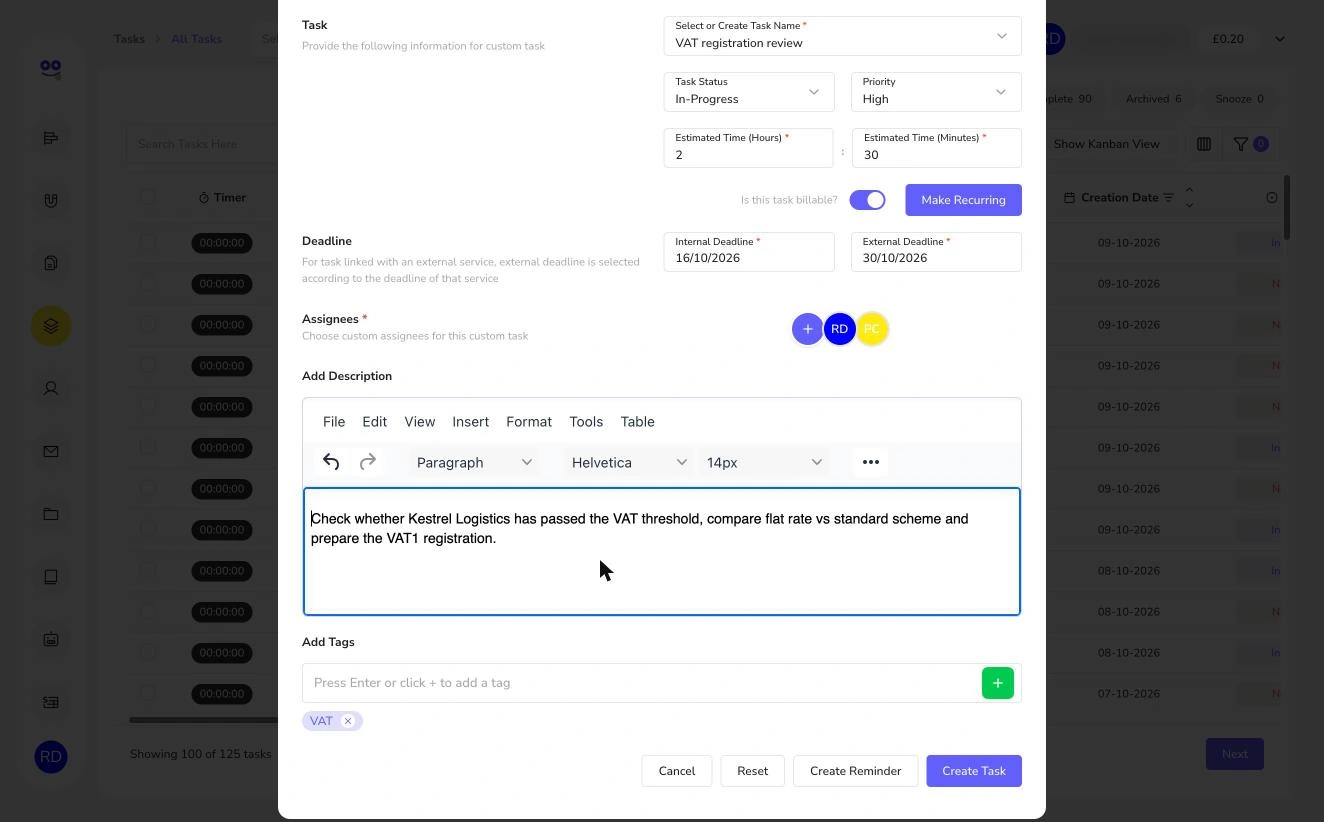
Task: Open the editor Table menu
Action: (x=637, y=422)
